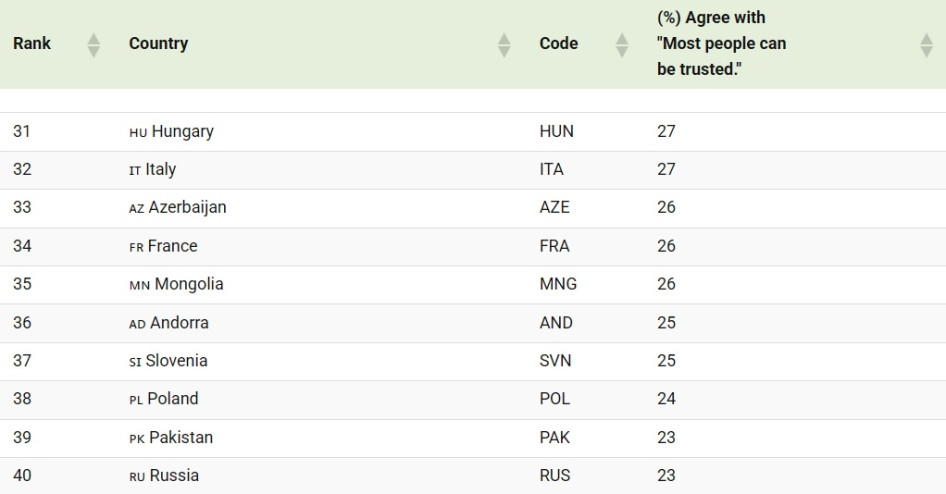Click the Hungary flag code icon

tap(138, 132)
